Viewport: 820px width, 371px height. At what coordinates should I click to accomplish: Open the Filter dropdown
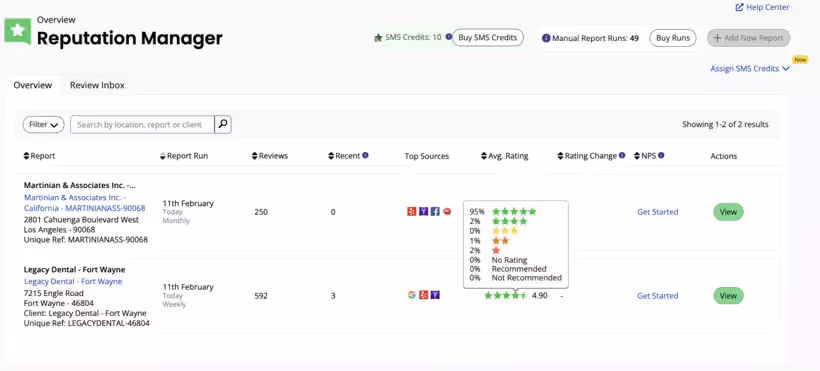43,125
